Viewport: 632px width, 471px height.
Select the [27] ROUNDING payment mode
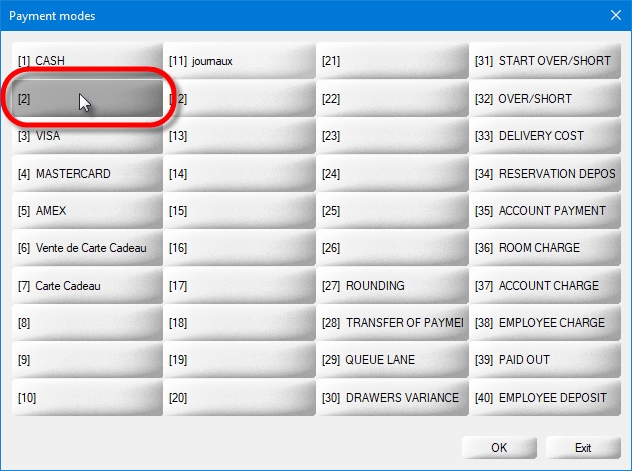(392, 286)
